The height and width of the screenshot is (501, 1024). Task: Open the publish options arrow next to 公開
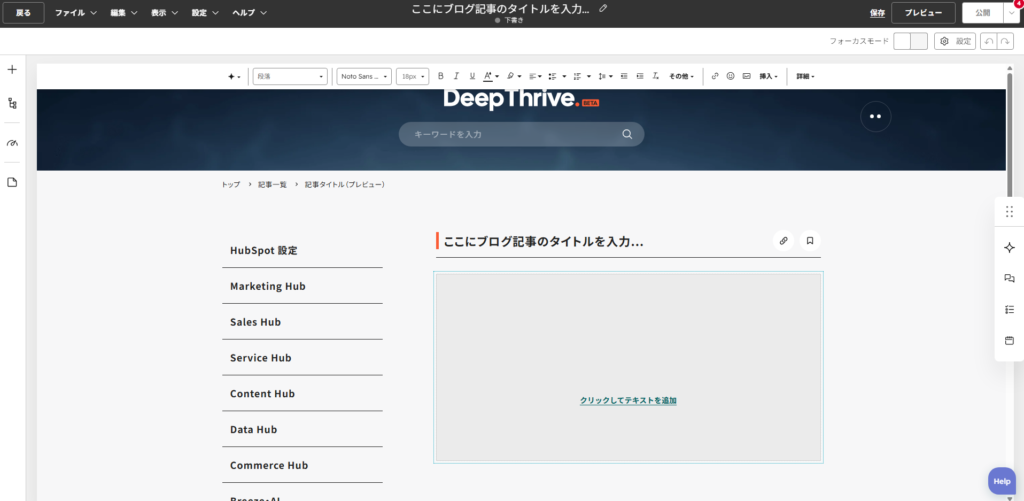(x=1012, y=12)
